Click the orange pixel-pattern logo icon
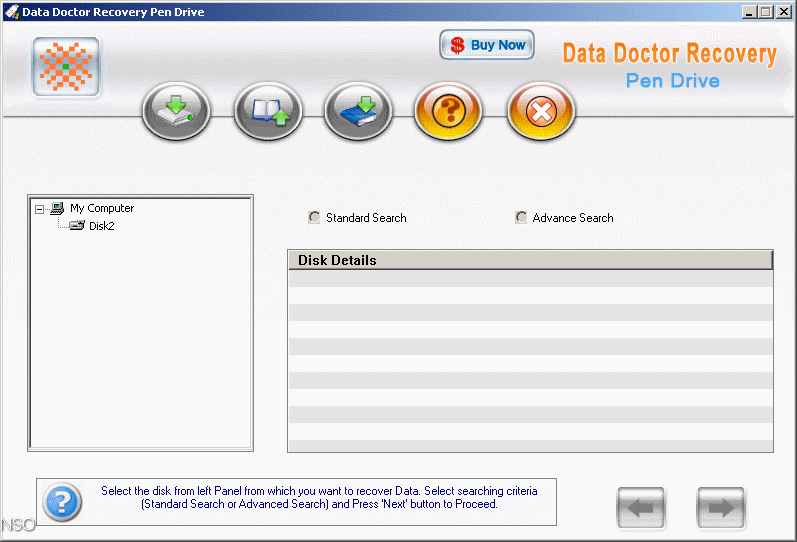This screenshot has width=797, height=542. (66, 67)
